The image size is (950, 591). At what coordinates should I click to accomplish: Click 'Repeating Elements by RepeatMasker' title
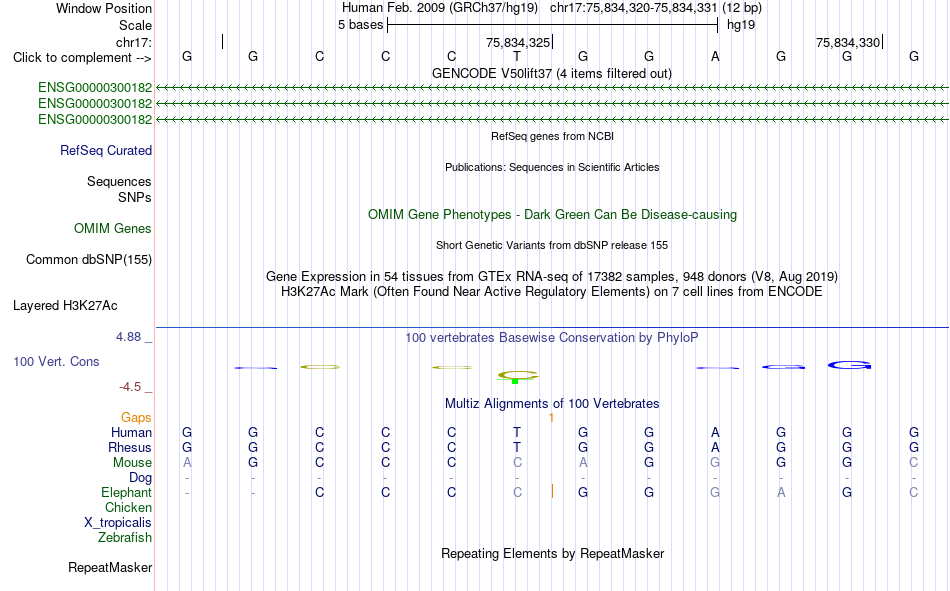553,554
